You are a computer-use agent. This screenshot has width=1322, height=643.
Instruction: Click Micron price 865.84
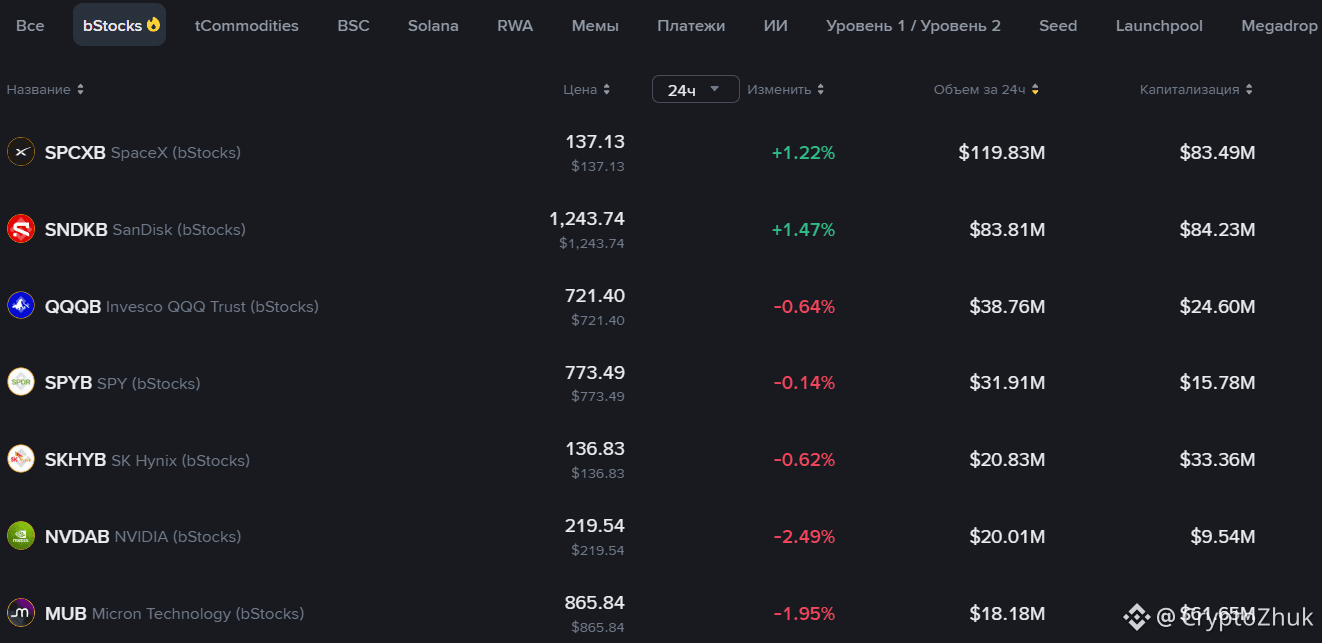595,603
